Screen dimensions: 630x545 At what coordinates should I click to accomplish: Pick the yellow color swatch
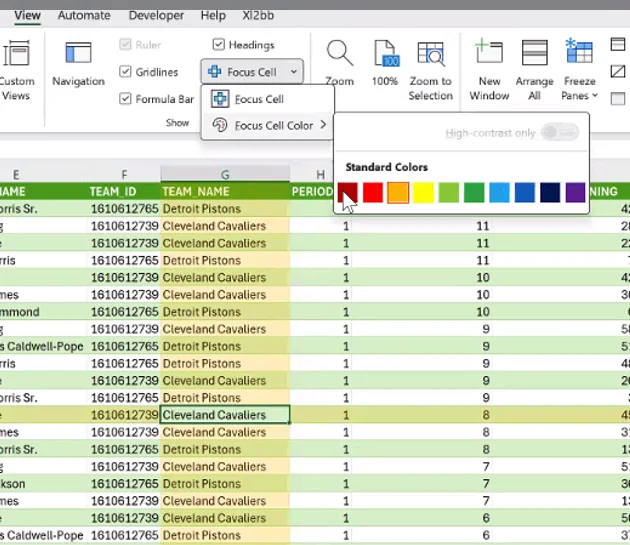coord(423,192)
